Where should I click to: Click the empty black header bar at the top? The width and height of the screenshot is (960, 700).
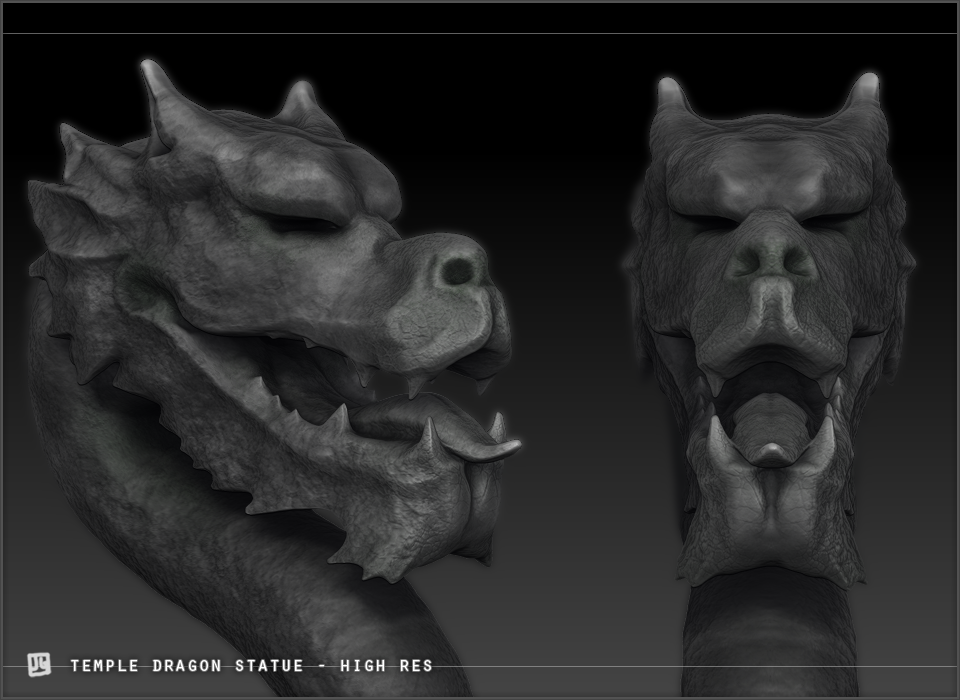pos(480,18)
